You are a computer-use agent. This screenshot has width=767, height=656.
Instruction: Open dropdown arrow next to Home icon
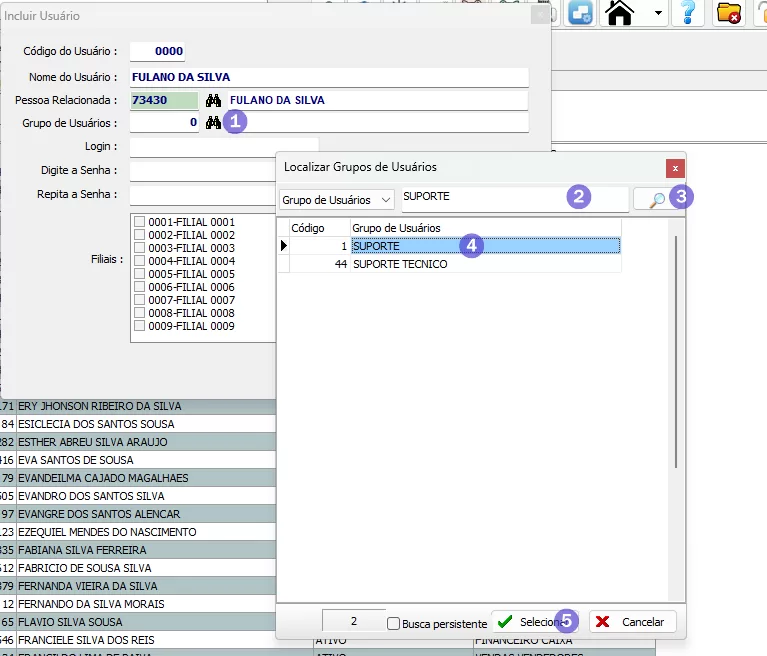[657, 14]
